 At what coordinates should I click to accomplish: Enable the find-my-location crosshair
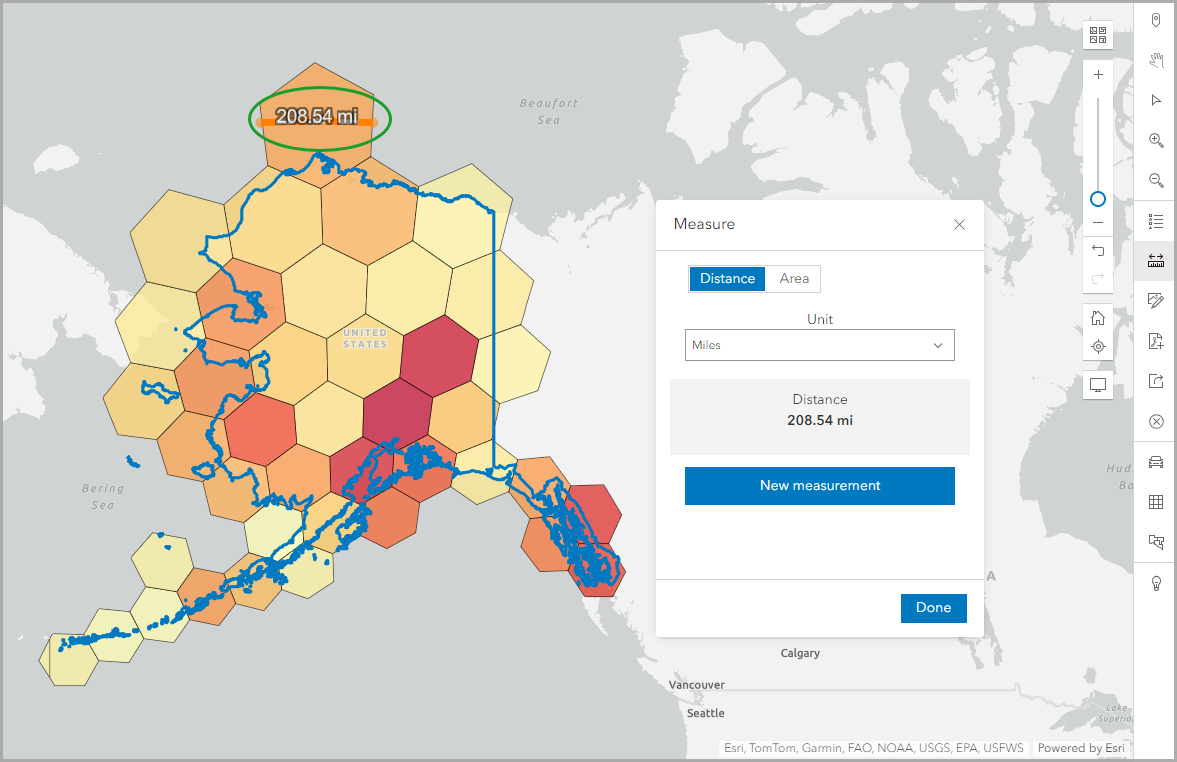(x=1097, y=346)
